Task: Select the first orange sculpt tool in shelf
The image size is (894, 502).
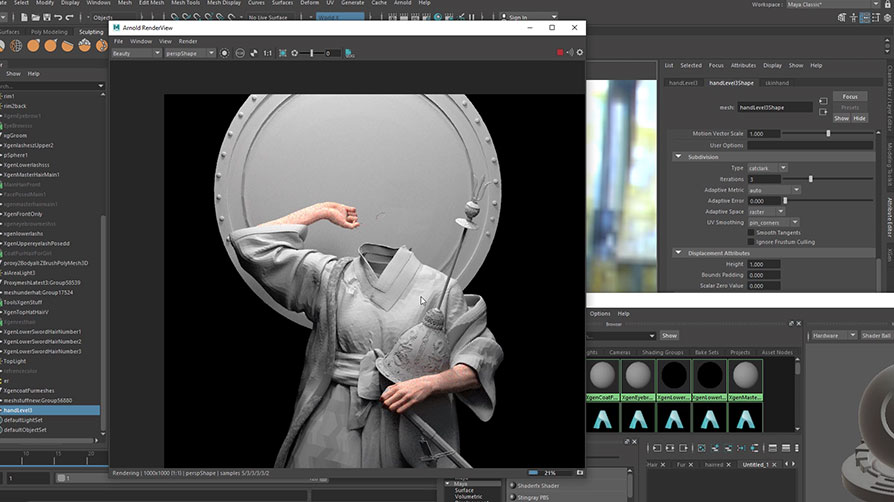Action: pos(33,46)
